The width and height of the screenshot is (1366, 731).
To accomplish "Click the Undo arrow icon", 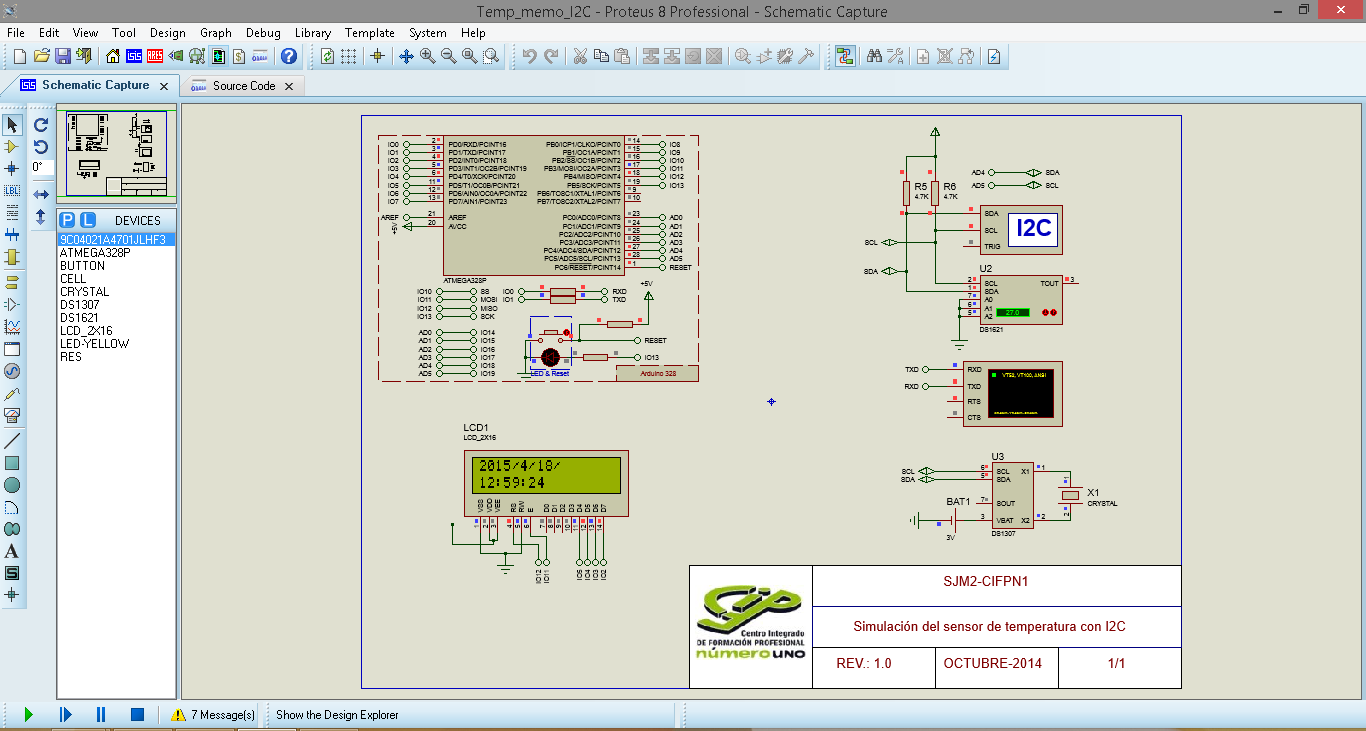I will [529, 56].
